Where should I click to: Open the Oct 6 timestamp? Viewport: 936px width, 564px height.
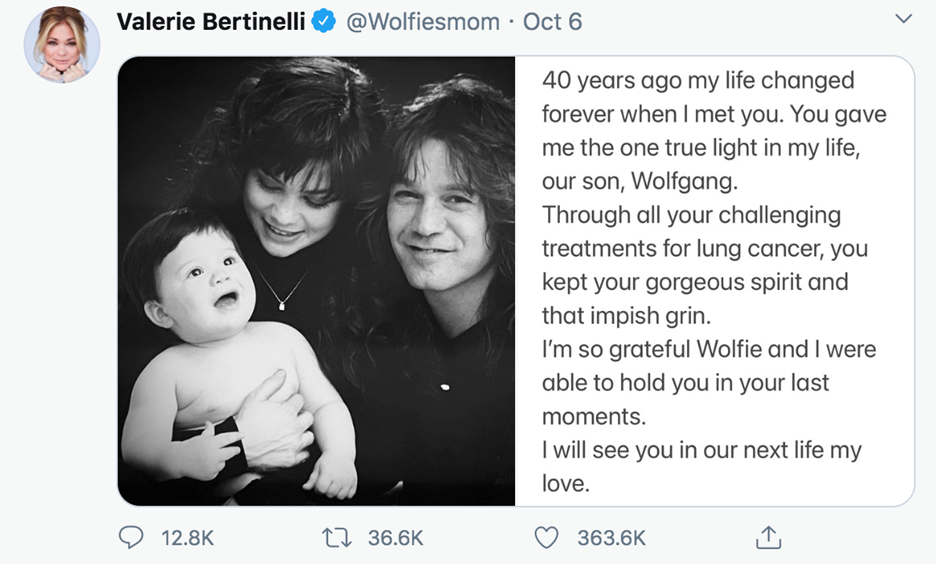click(x=552, y=21)
